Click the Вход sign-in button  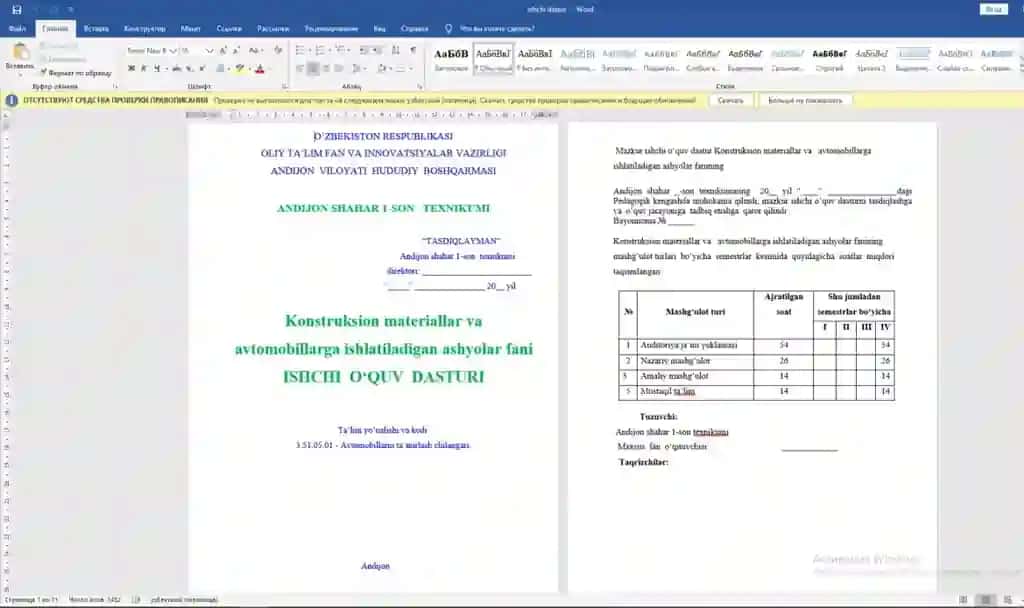(993, 9)
